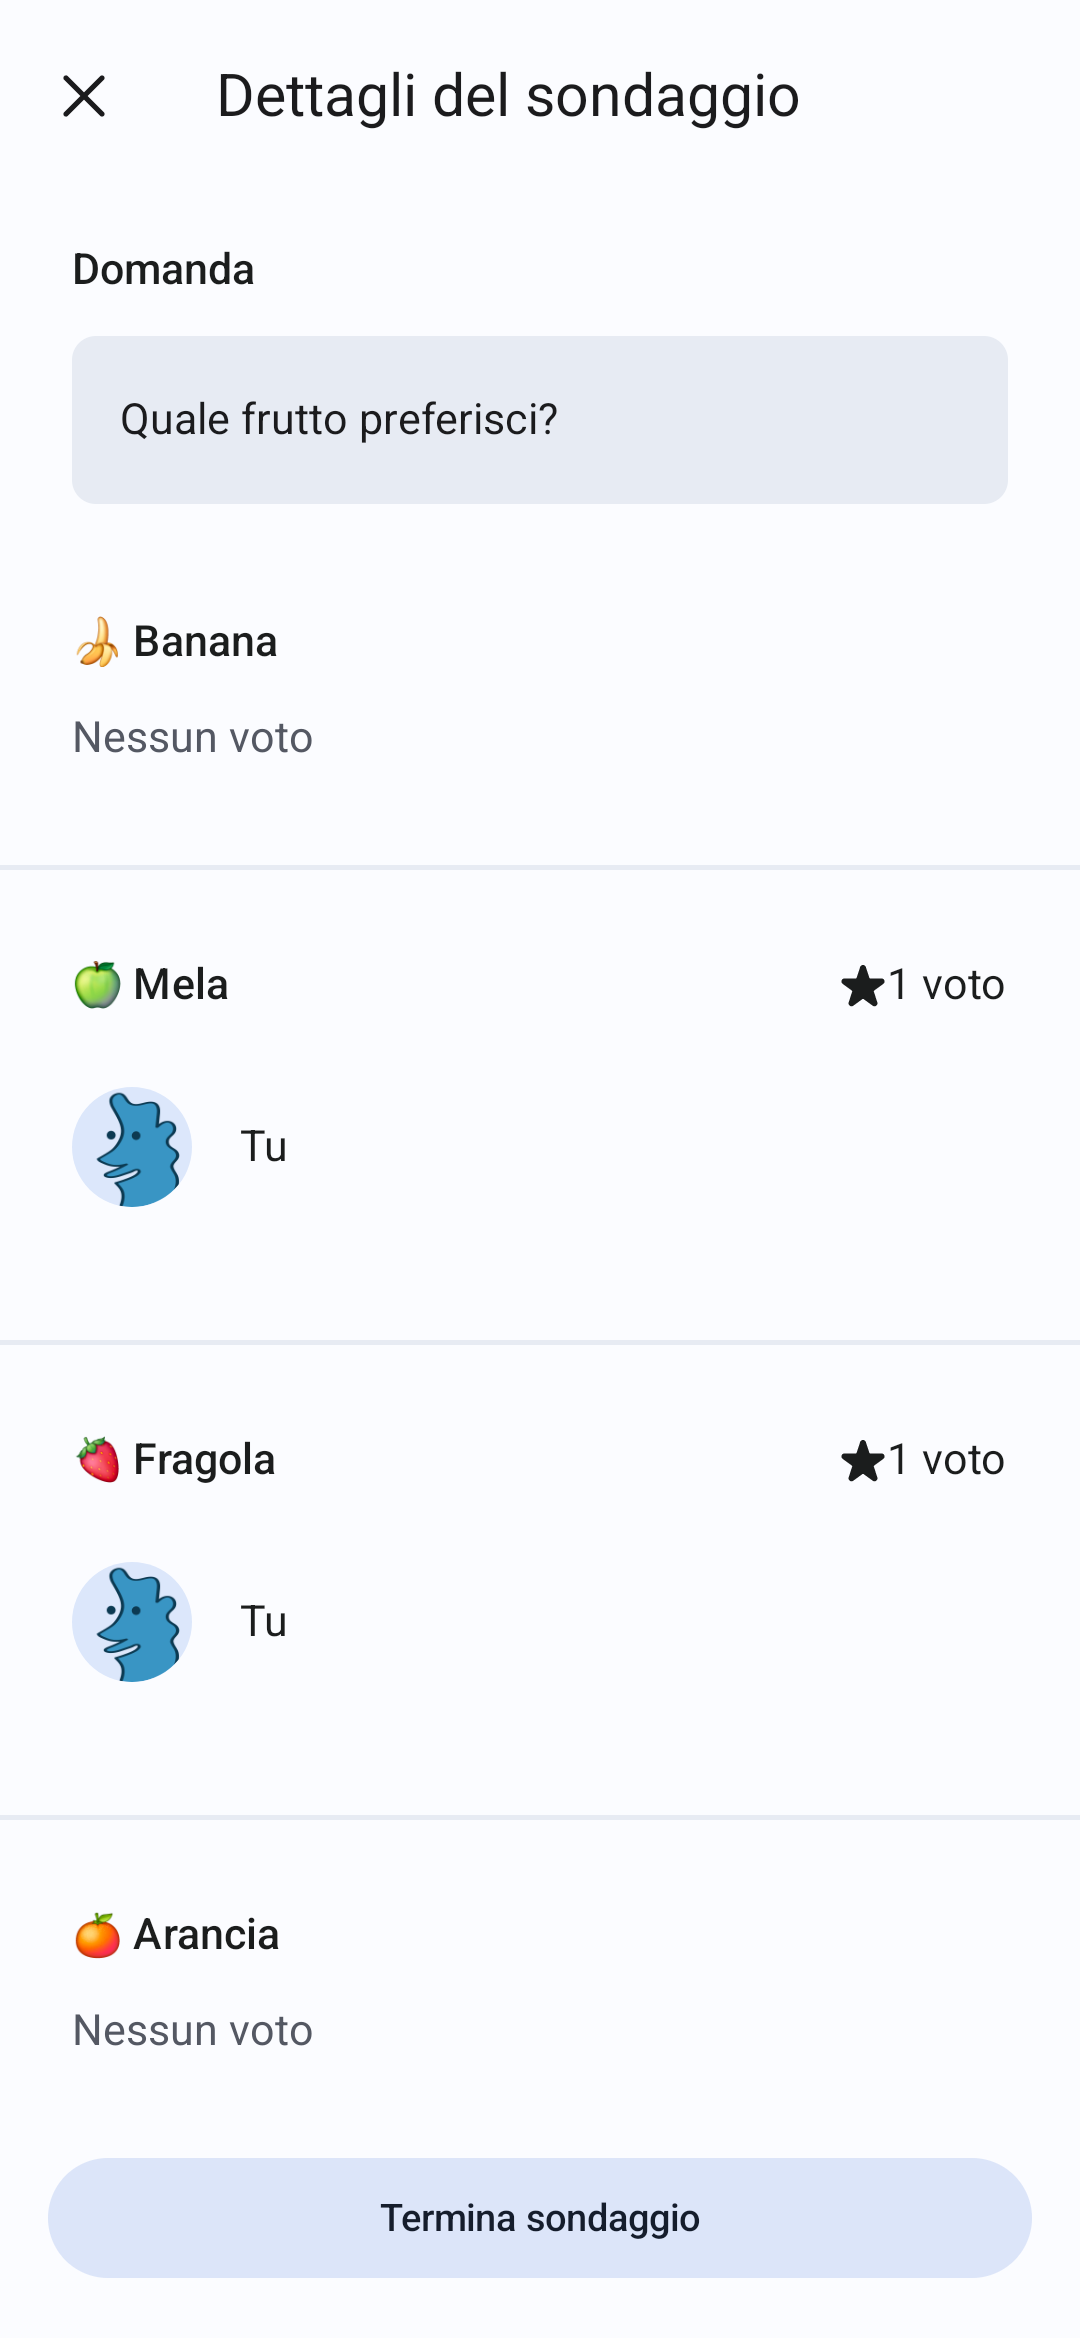
Task: Tap the "1 voto" count for Fragola
Action: [x=946, y=1460]
